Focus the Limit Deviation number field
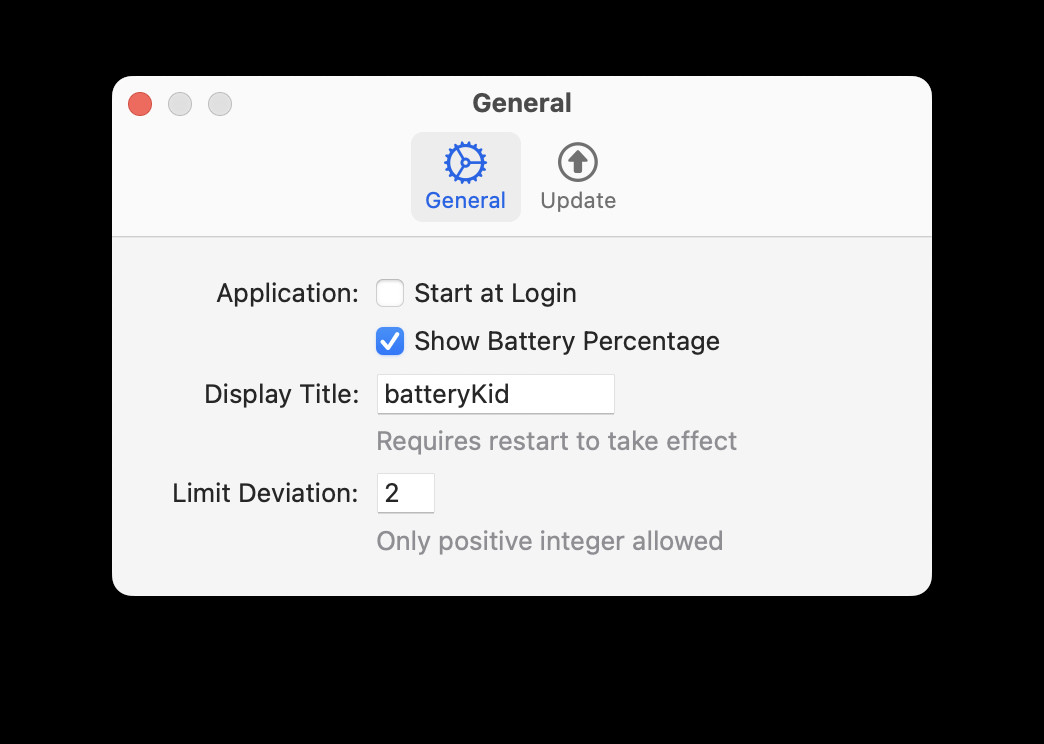This screenshot has height=744, width=1044. pyautogui.click(x=405, y=493)
